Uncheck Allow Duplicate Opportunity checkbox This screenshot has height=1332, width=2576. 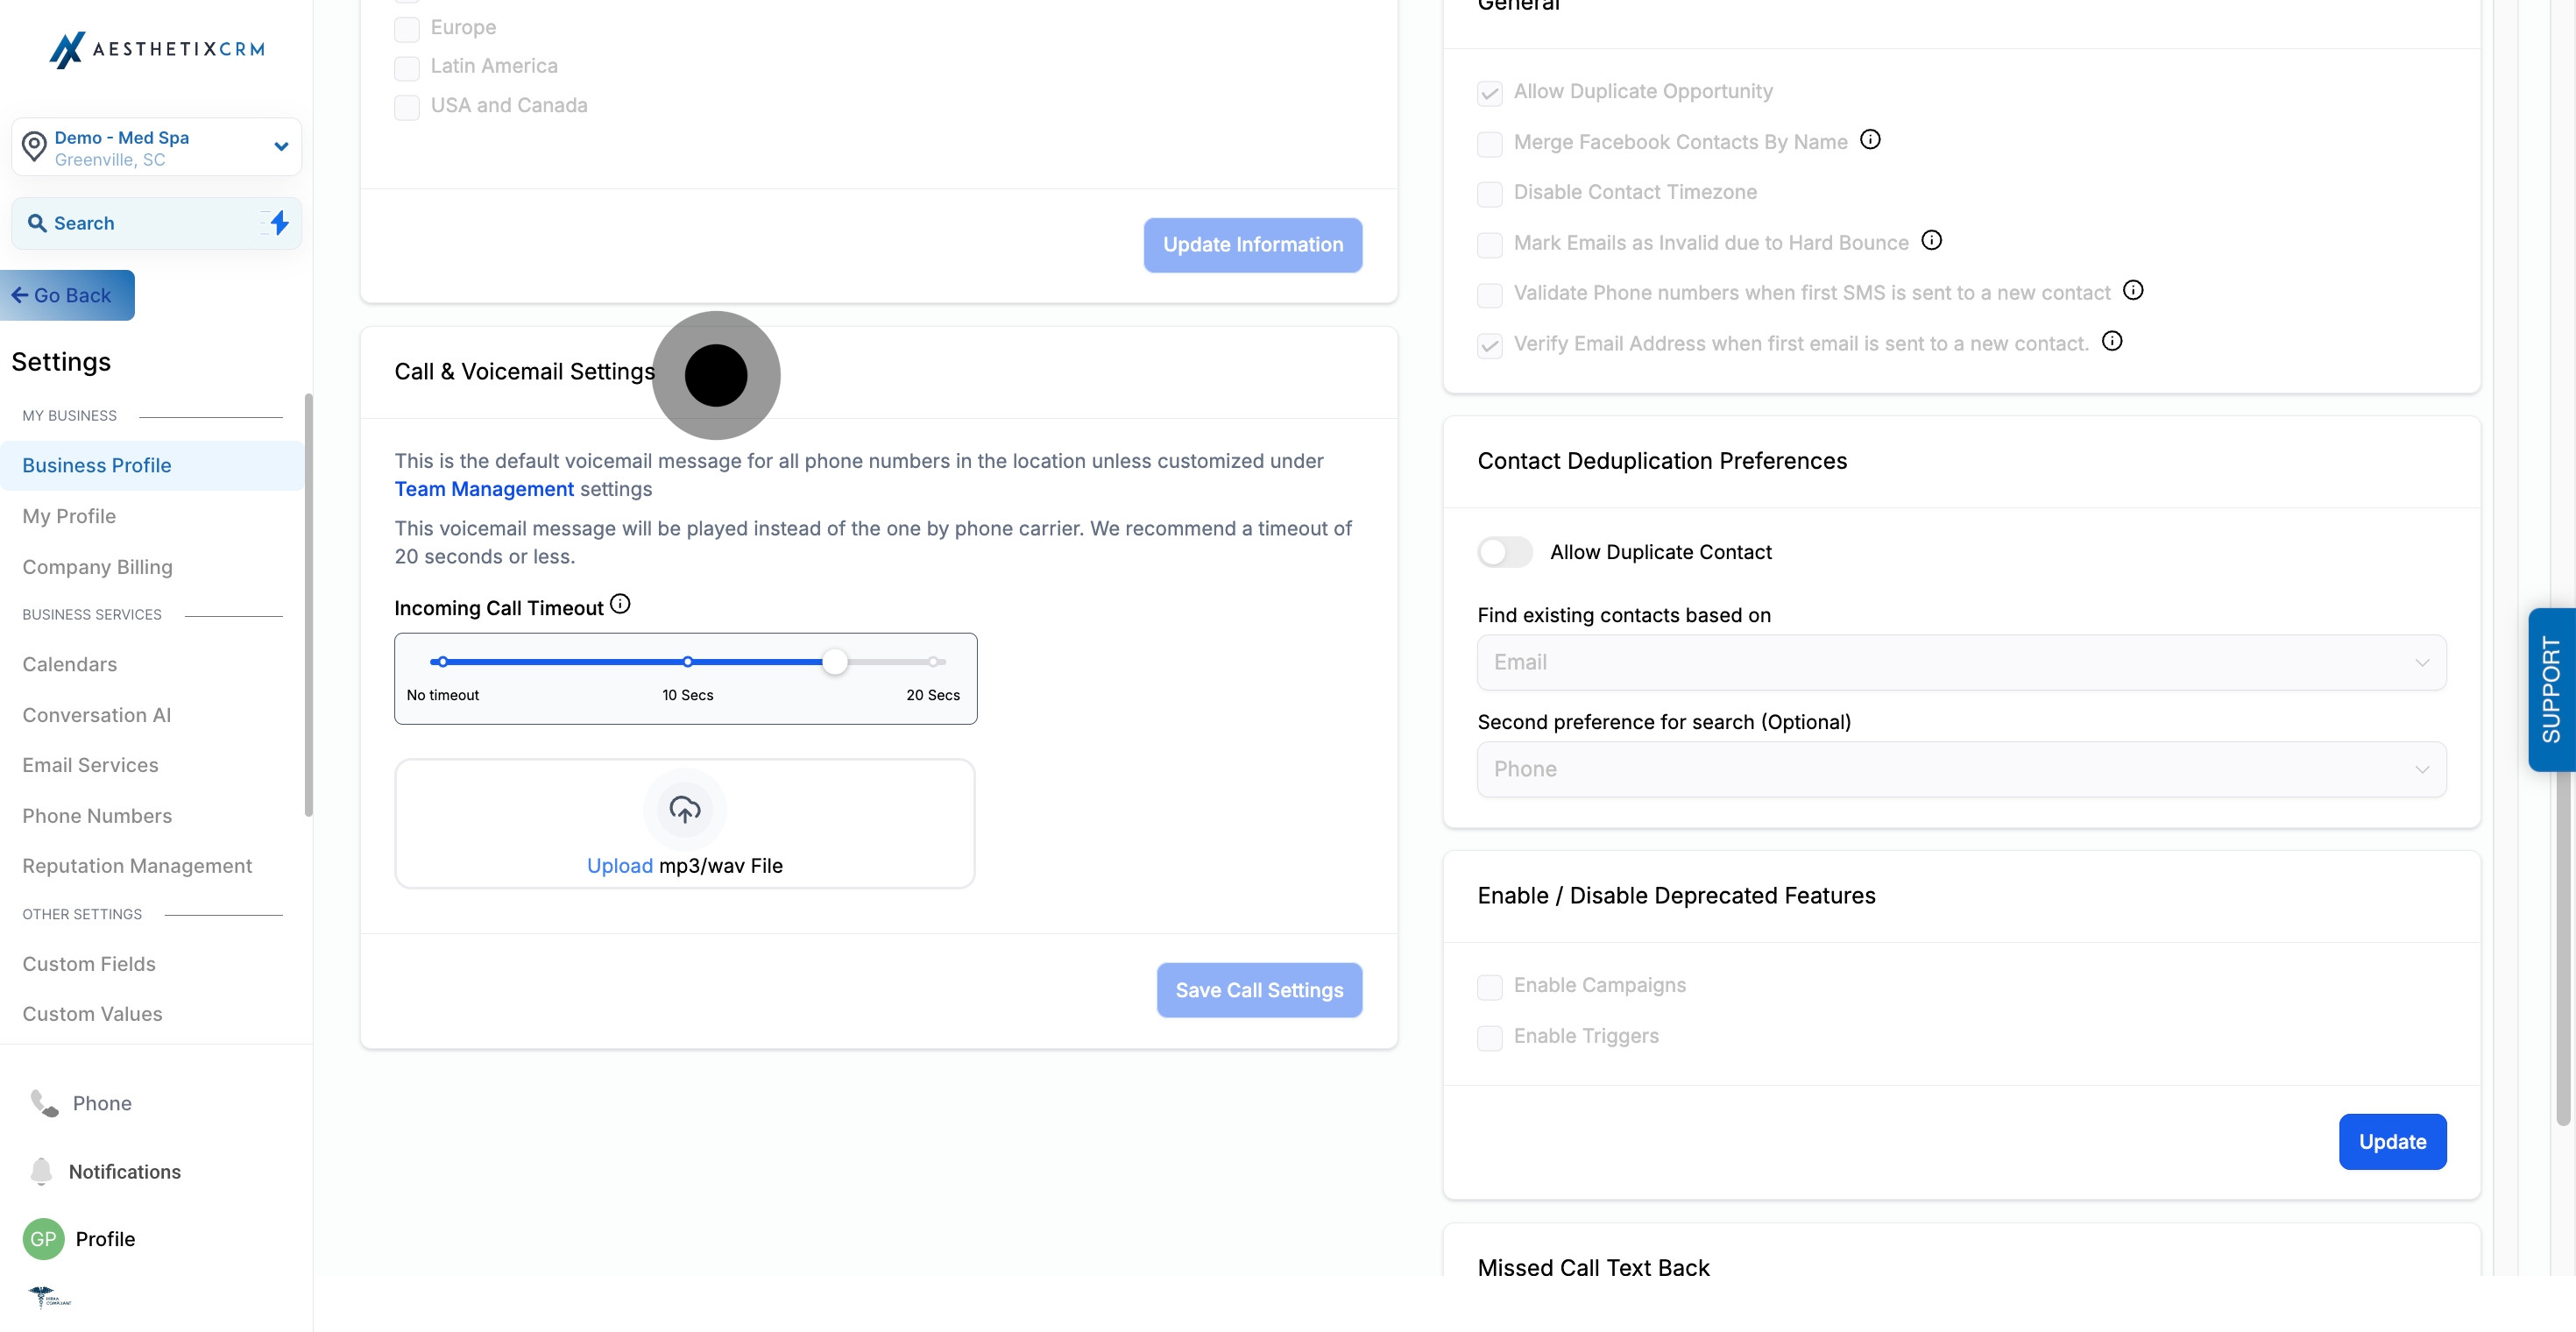click(1490, 93)
